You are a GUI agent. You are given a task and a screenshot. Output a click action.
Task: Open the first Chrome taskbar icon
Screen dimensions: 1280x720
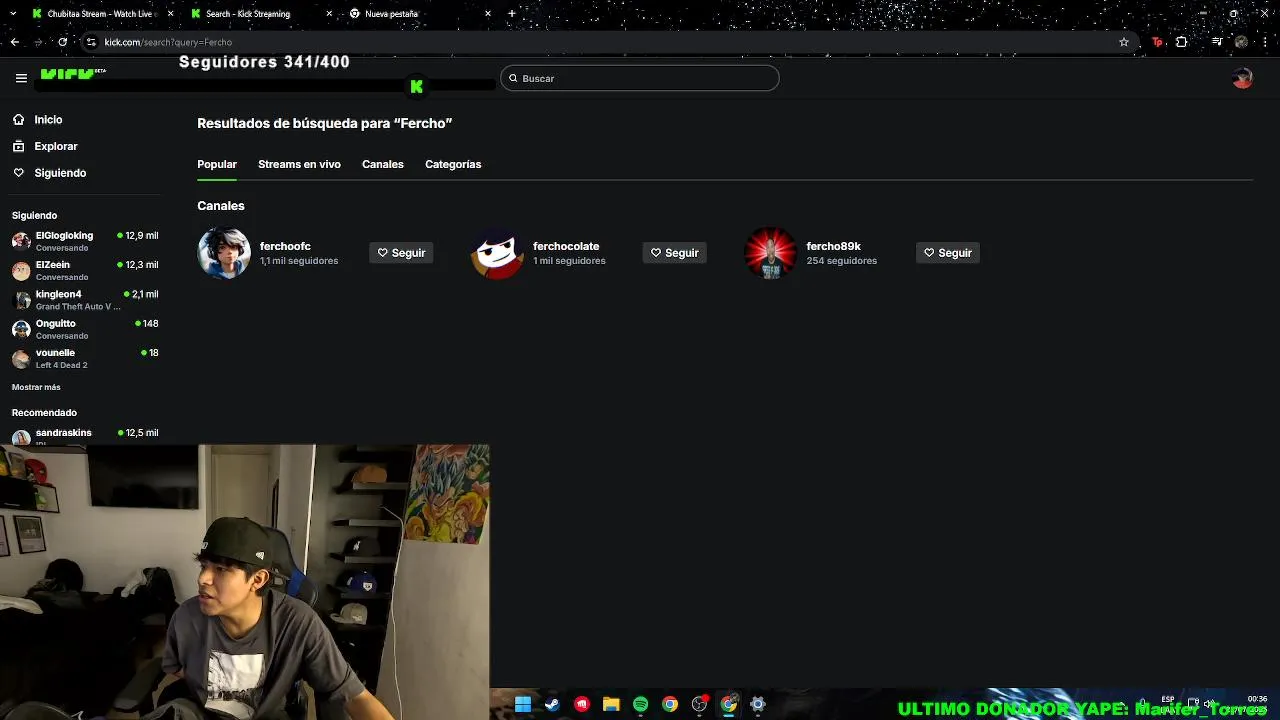point(670,705)
